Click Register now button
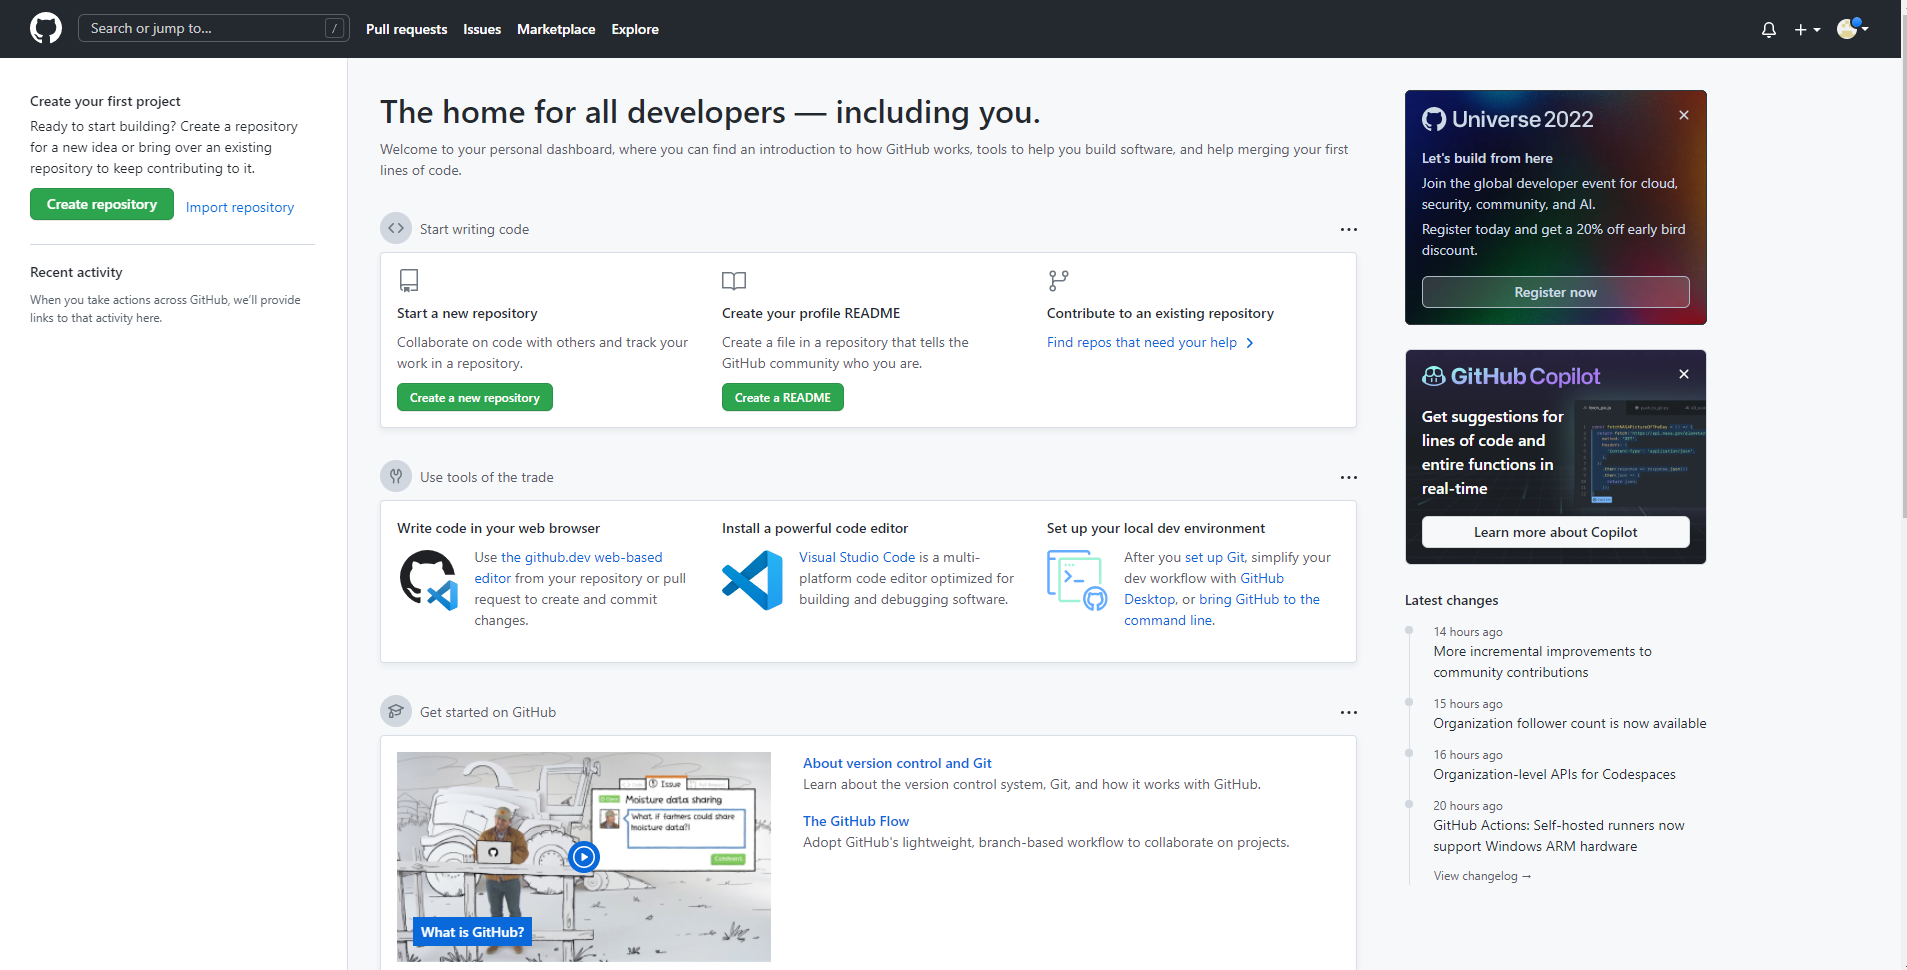Viewport: 1907px width, 970px height. 1555,292
